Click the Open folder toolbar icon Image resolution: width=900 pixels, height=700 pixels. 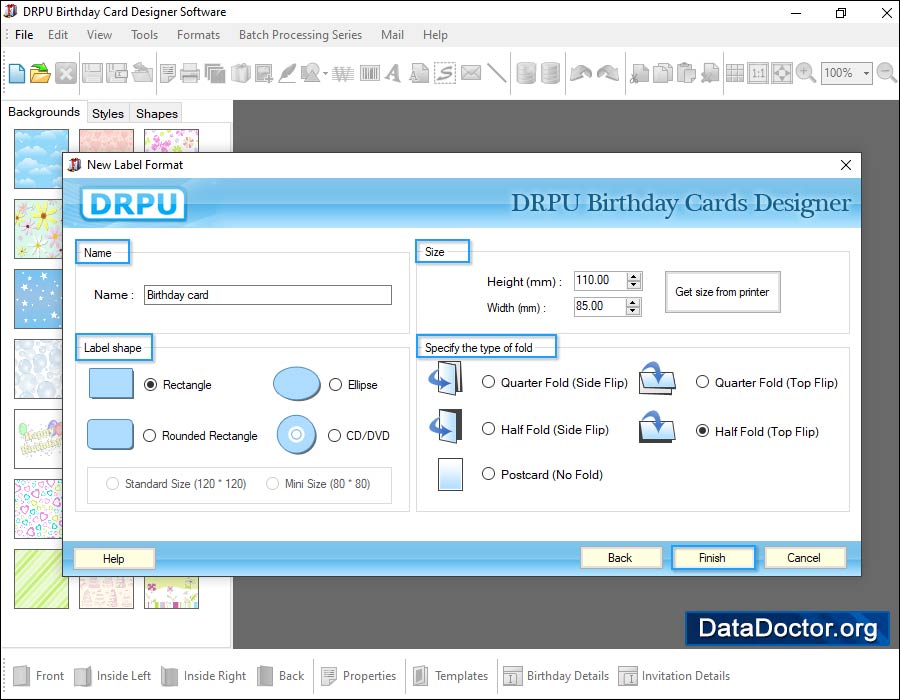pos(40,73)
